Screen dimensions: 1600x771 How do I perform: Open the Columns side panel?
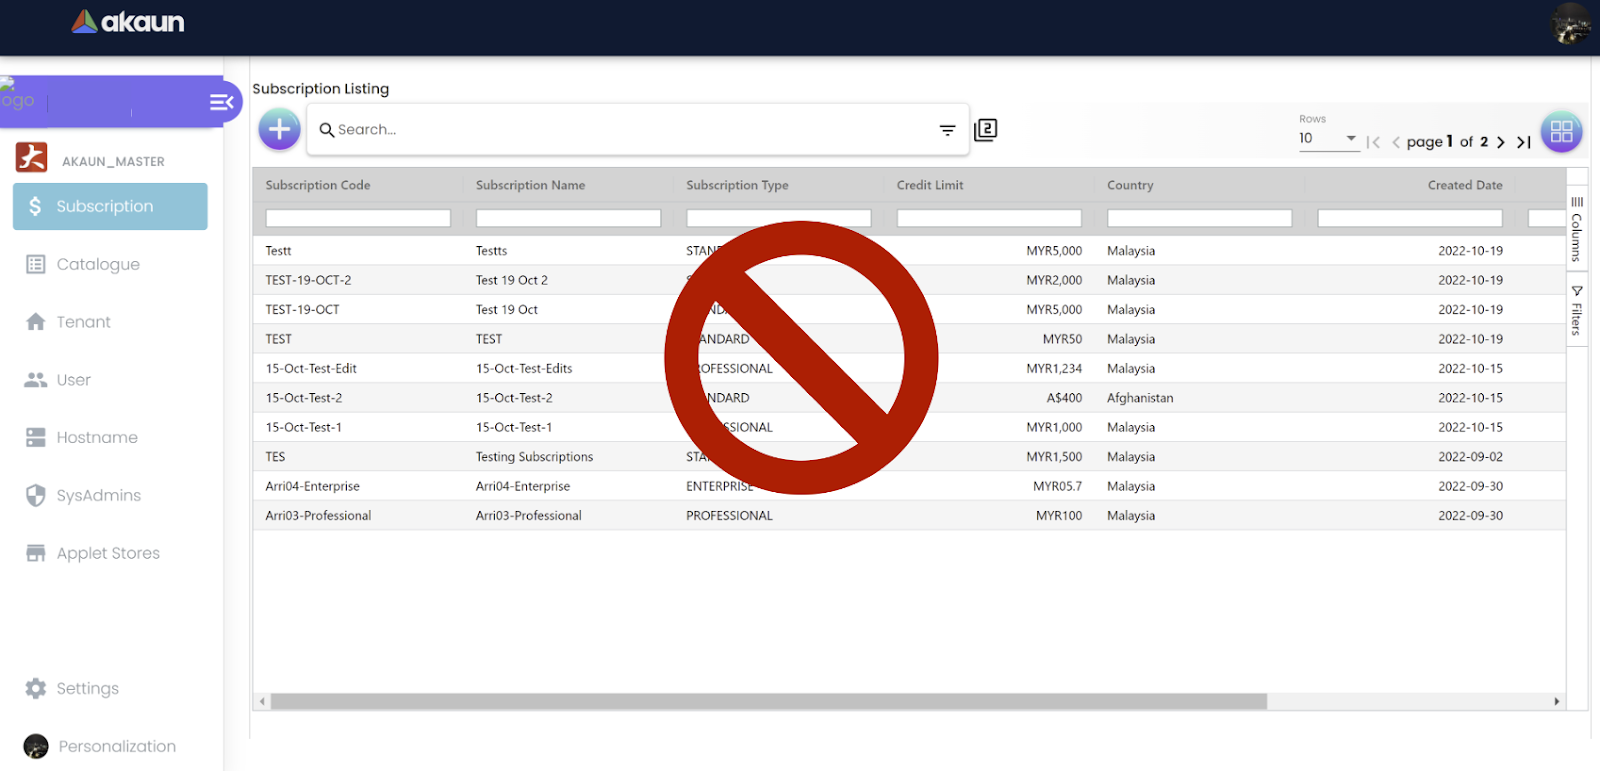(x=1577, y=230)
